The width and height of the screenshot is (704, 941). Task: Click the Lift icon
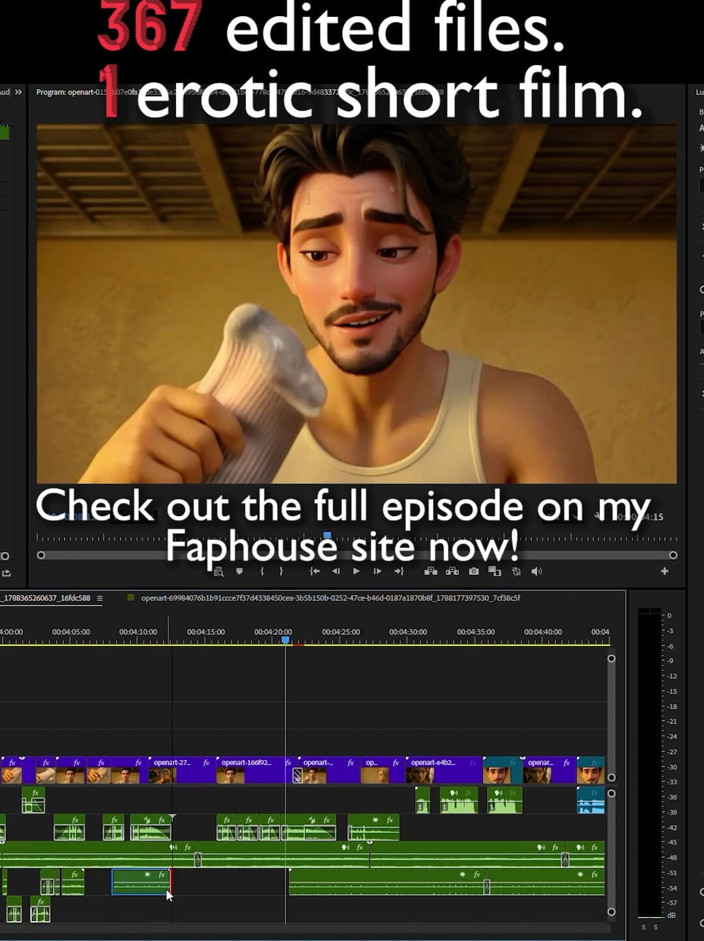click(x=431, y=571)
